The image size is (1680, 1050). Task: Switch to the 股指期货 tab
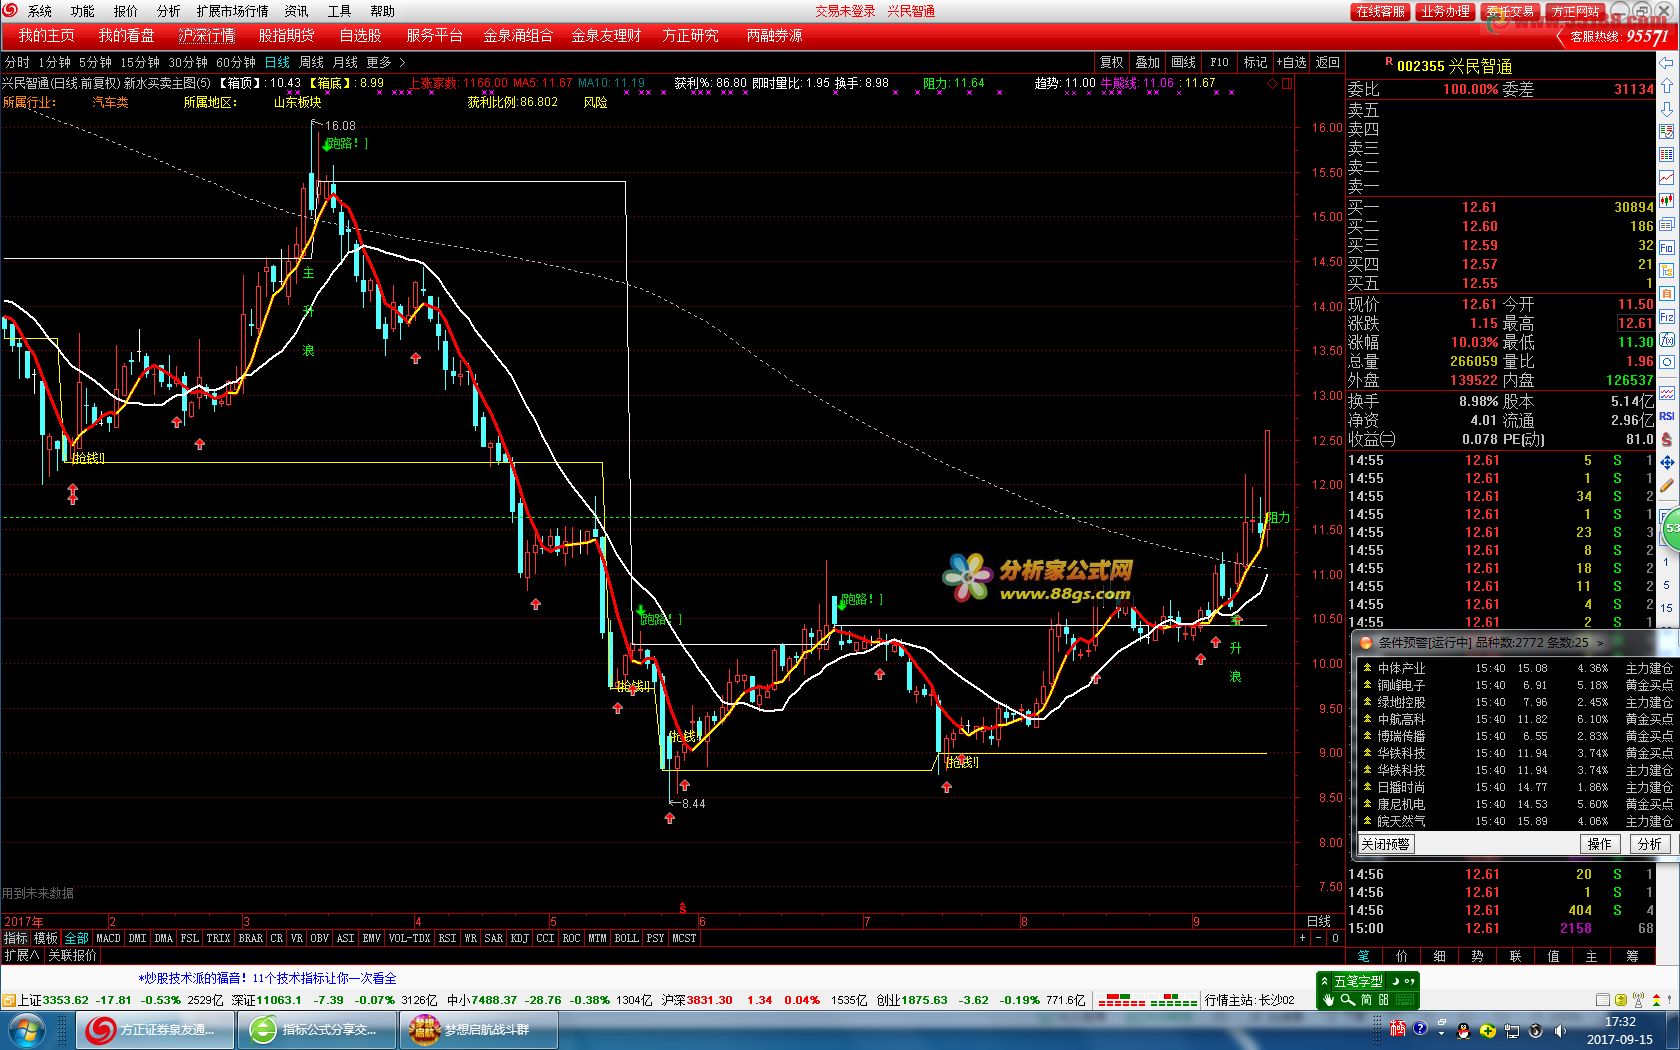coord(286,35)
